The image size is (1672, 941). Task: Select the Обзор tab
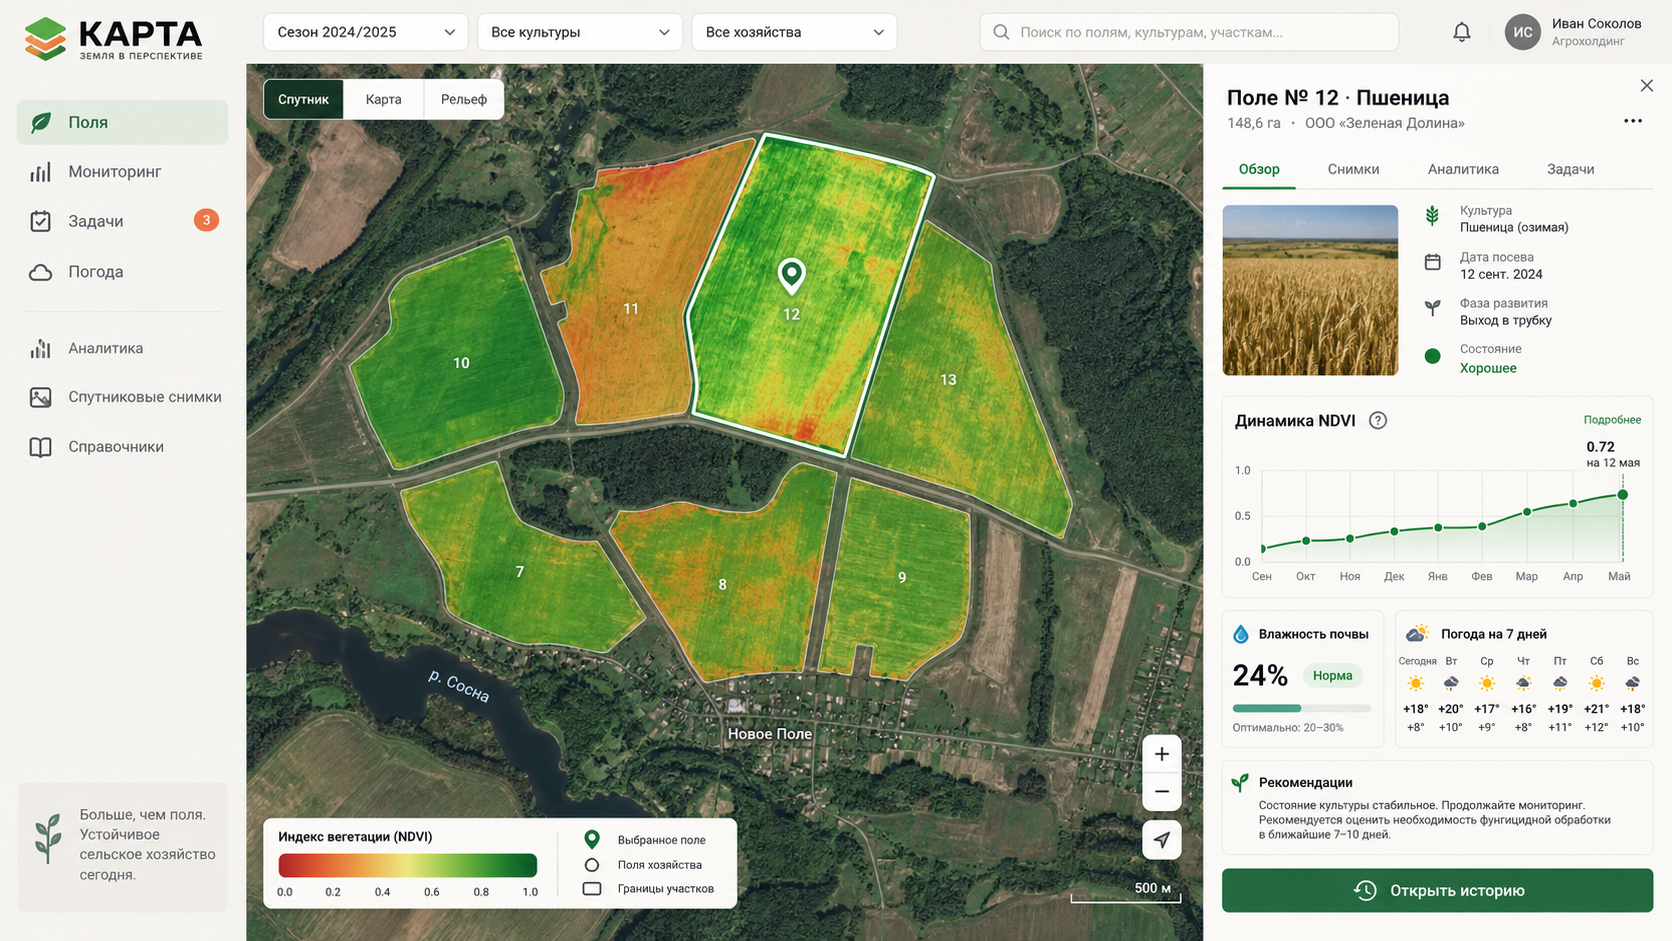click(x=1259, y=169)
